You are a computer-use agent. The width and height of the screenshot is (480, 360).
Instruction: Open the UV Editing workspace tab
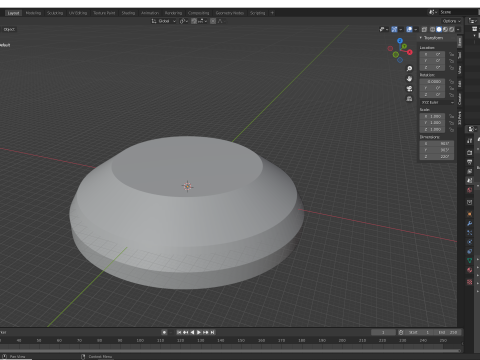pos(78,13)
